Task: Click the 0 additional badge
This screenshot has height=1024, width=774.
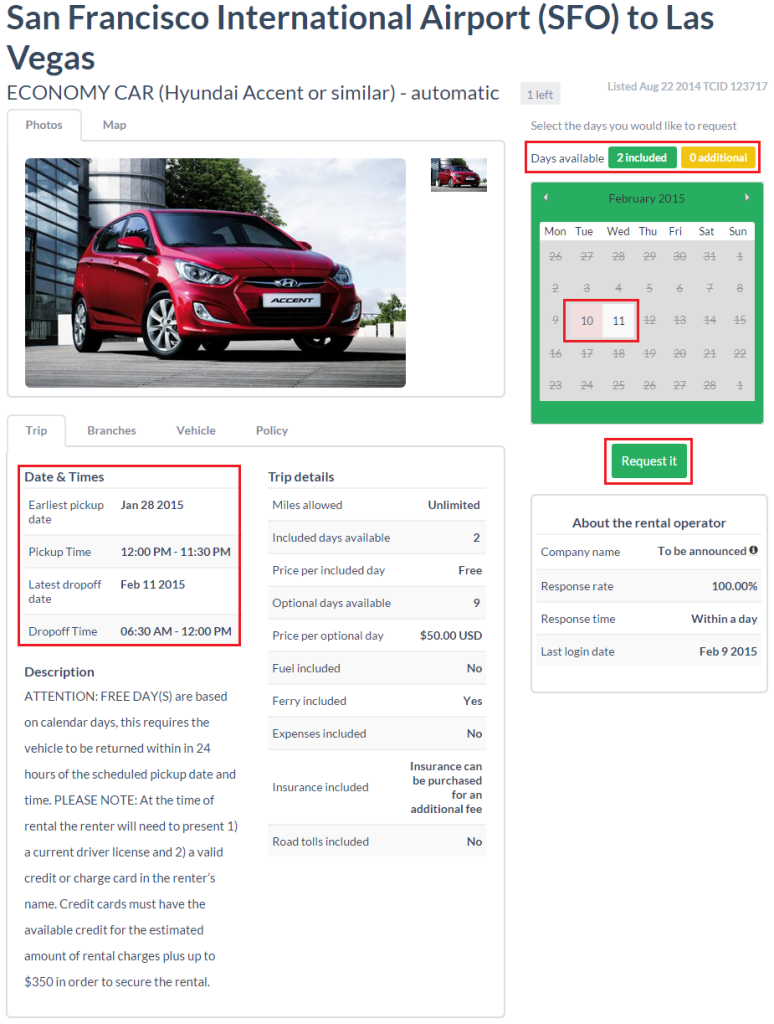Action: point(718,157)
